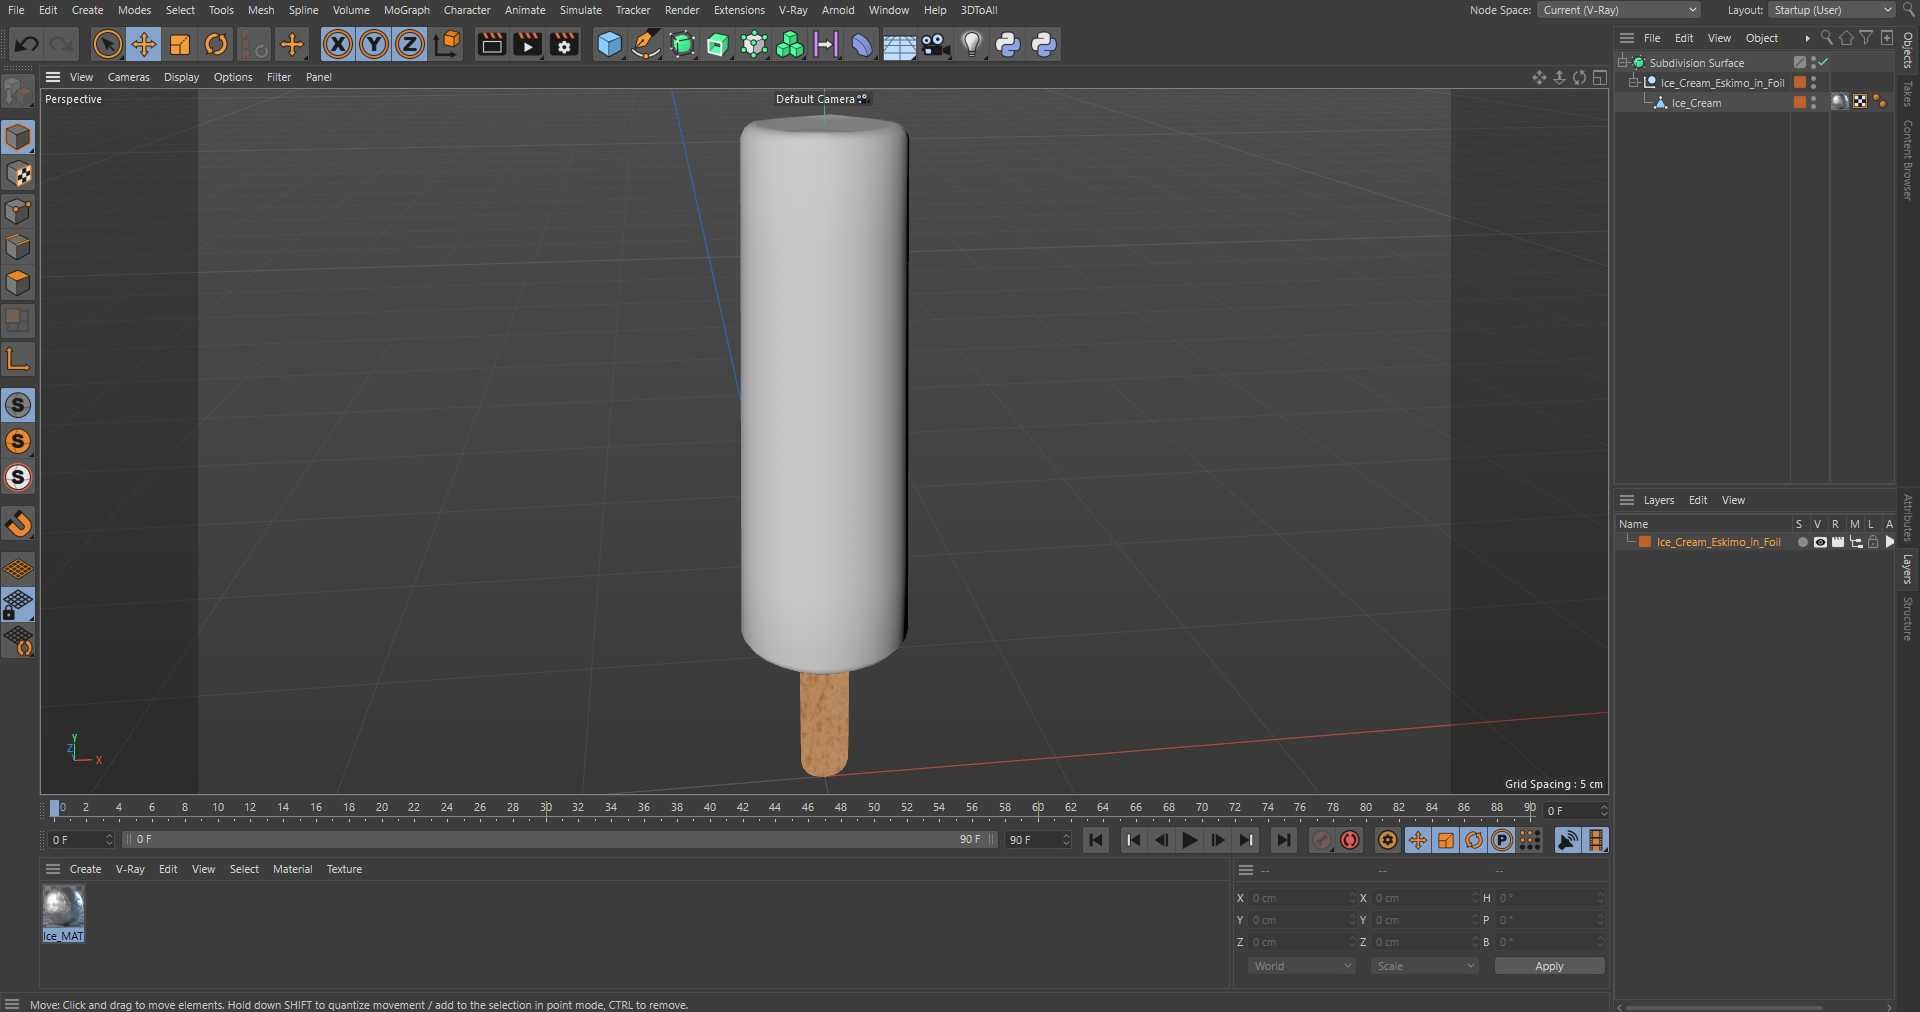
Task: Switch to Texture mode in left sidebar
Action: click(x=18, y=174)
